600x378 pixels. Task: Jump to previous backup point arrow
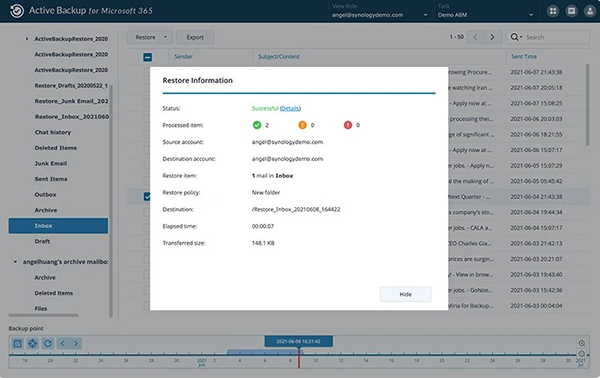pyautogui.click(x=62, y=343)
